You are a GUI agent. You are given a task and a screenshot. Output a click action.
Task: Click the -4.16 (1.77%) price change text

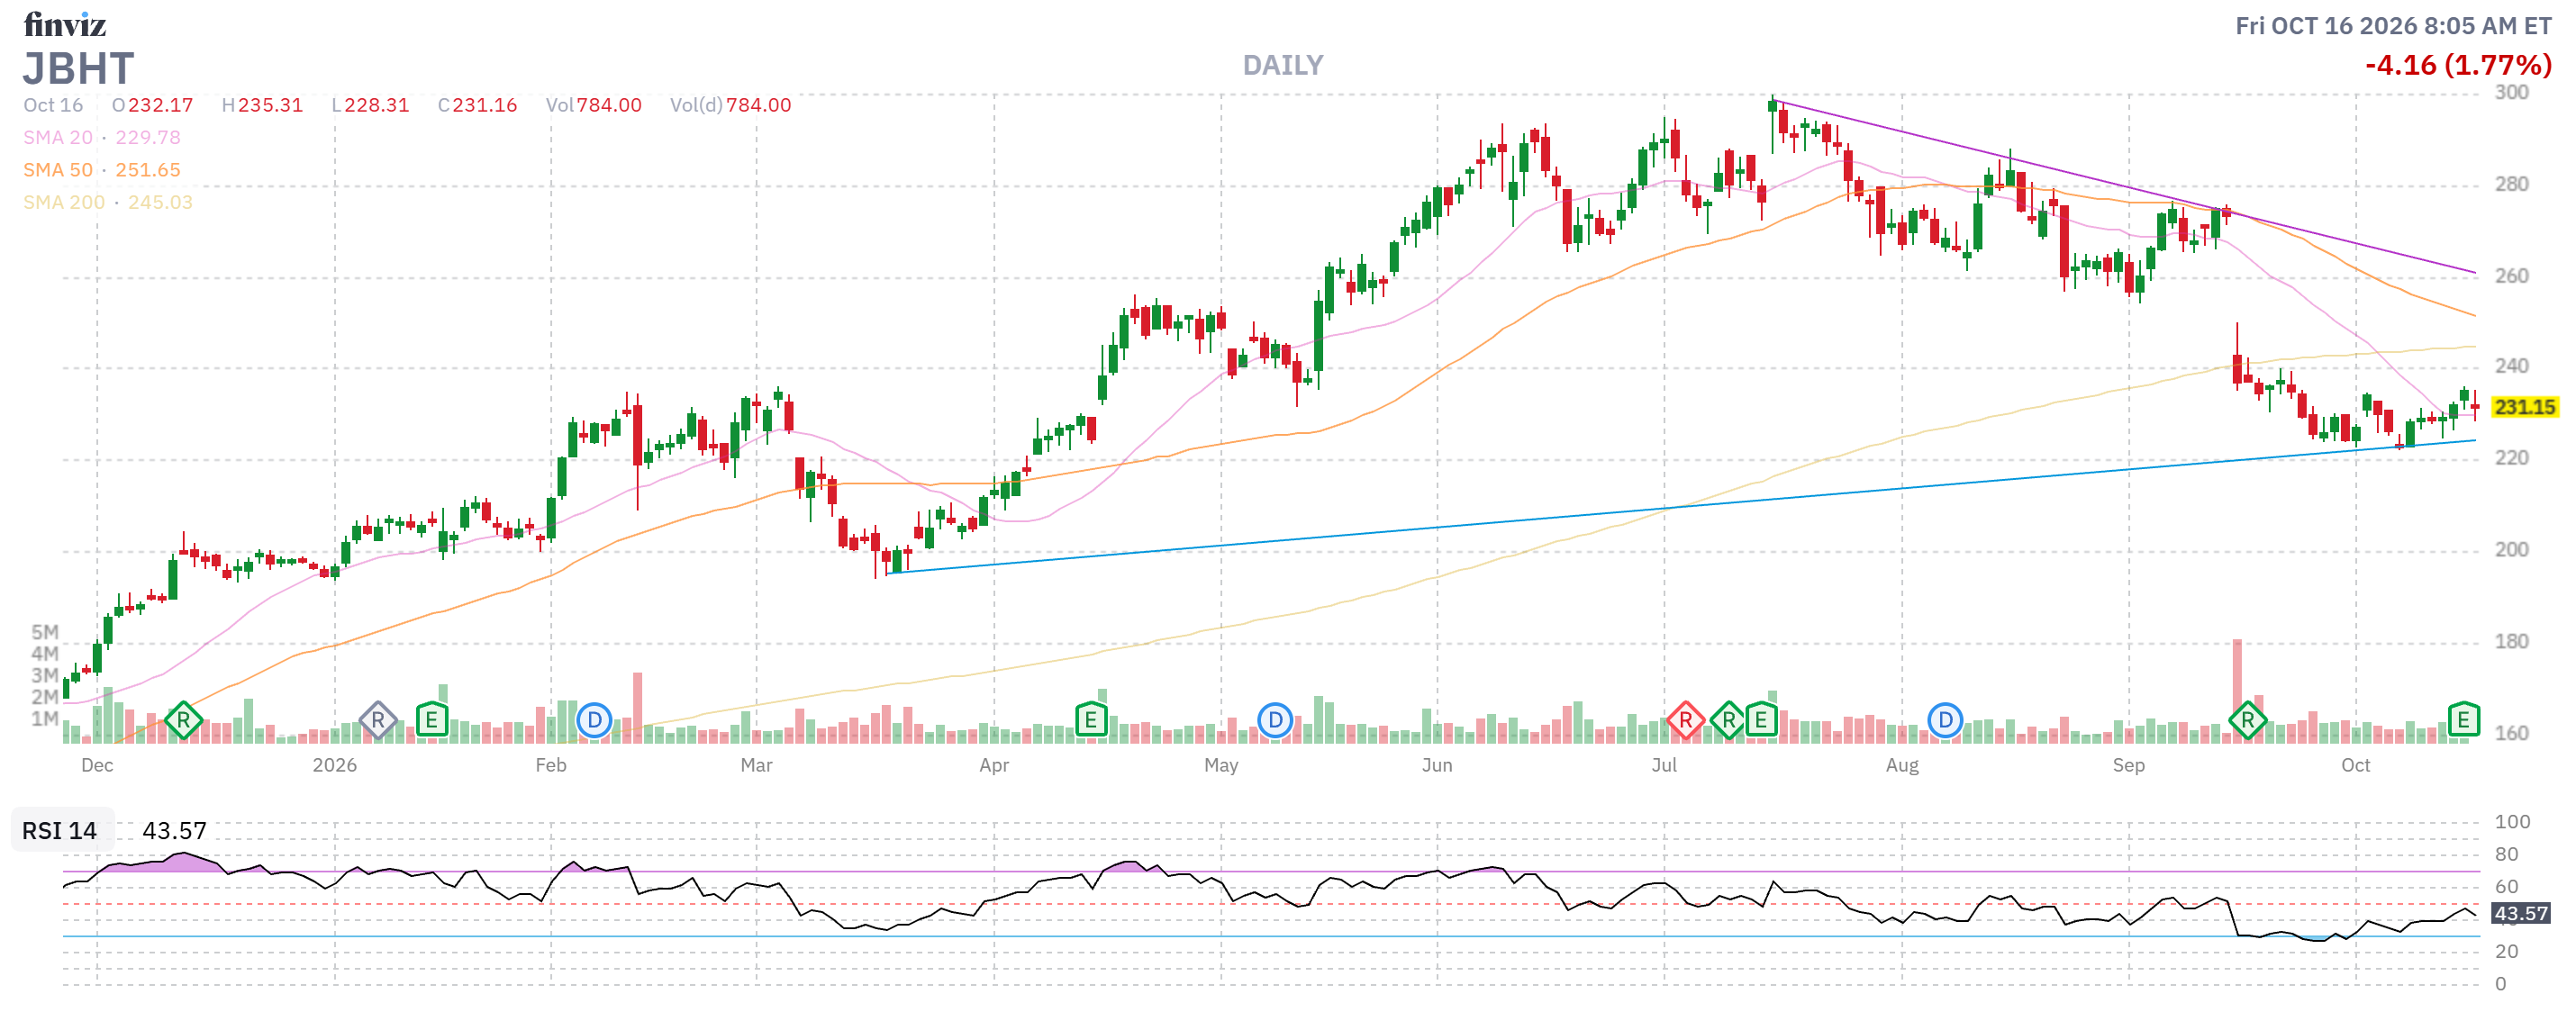pyautogui.click(x=2458, y=65)
